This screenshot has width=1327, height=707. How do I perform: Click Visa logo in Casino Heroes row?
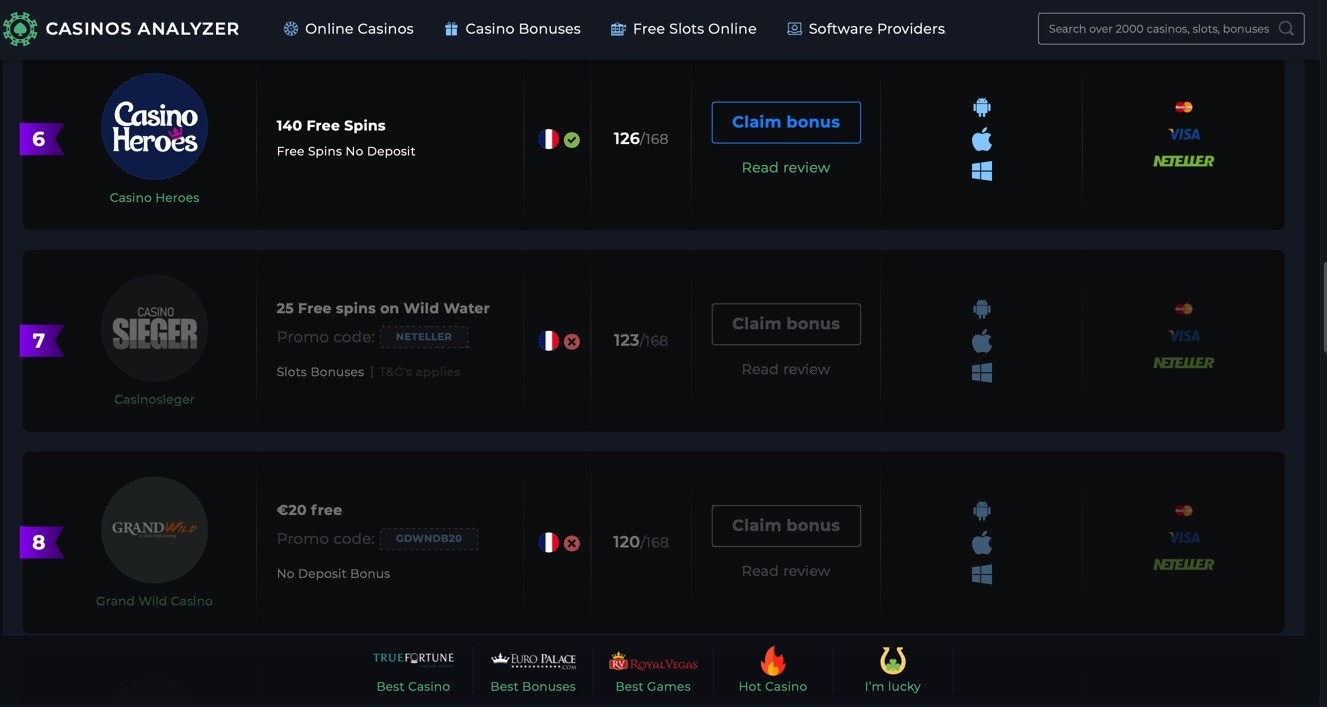[x=1184, y=134]
